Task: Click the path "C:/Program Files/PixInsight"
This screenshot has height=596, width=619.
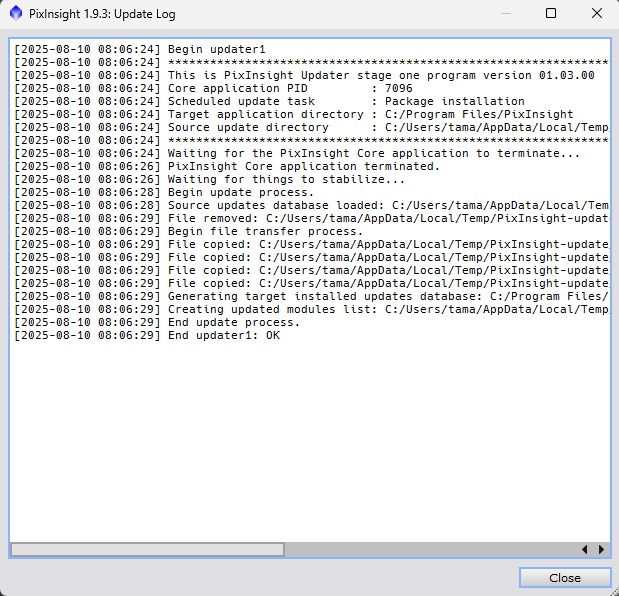Action: point(479,114)
